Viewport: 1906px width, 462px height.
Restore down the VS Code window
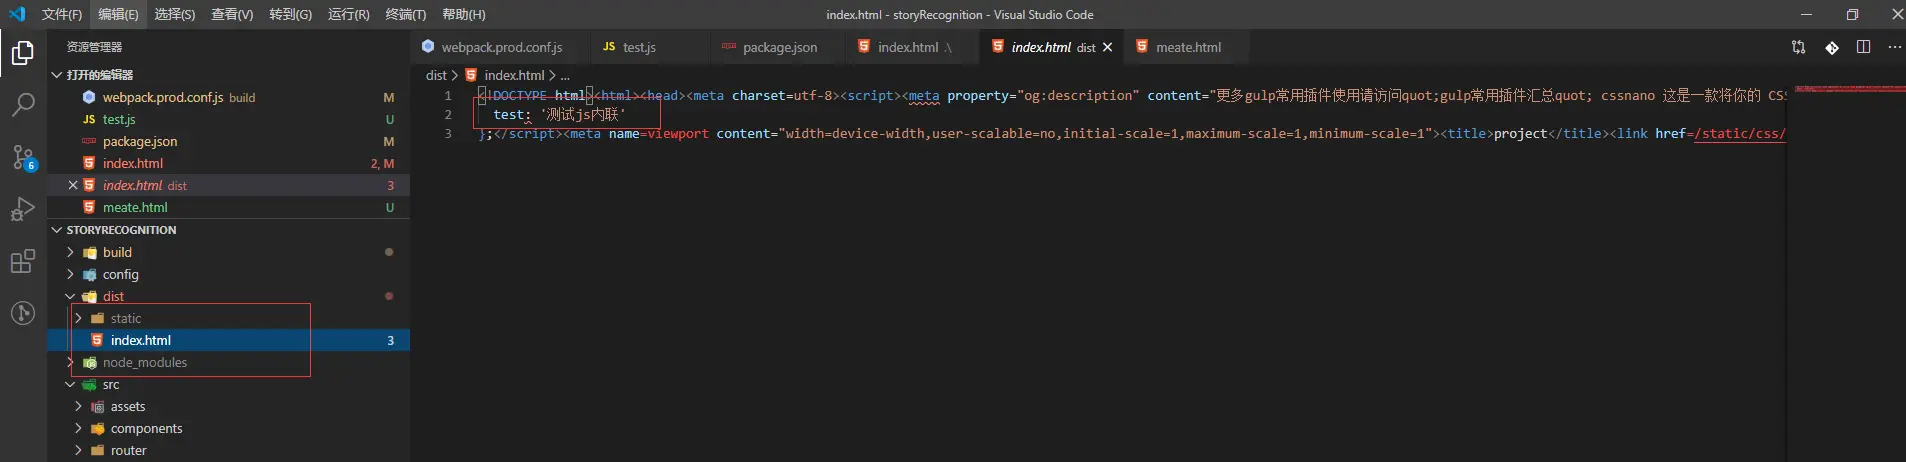[x=1852, y=14]
